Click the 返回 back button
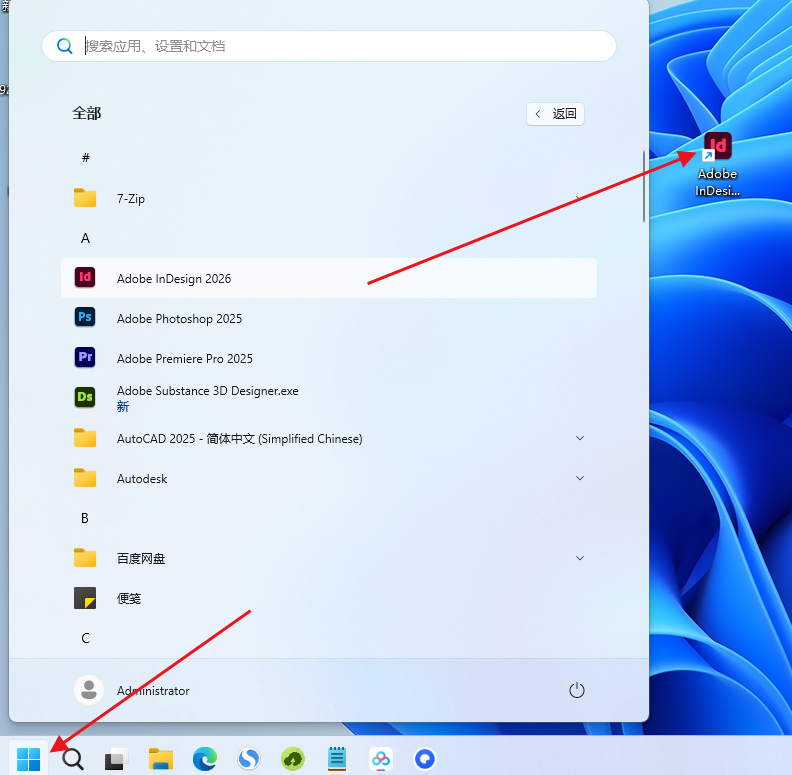The width and height of the screenshot is (792, 775). tap(555, 114)
